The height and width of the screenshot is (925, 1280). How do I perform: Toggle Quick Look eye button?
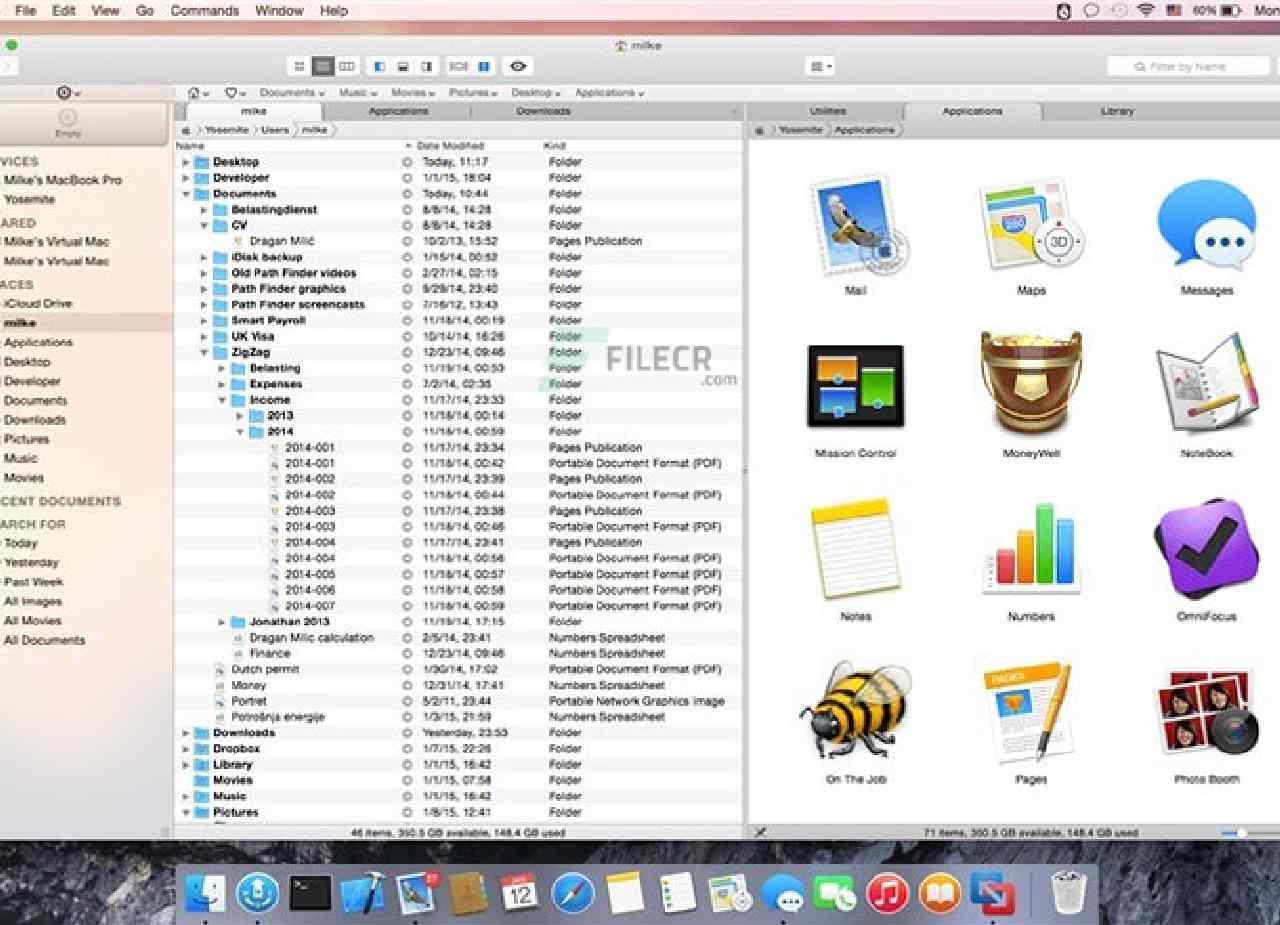coord(518,66)
